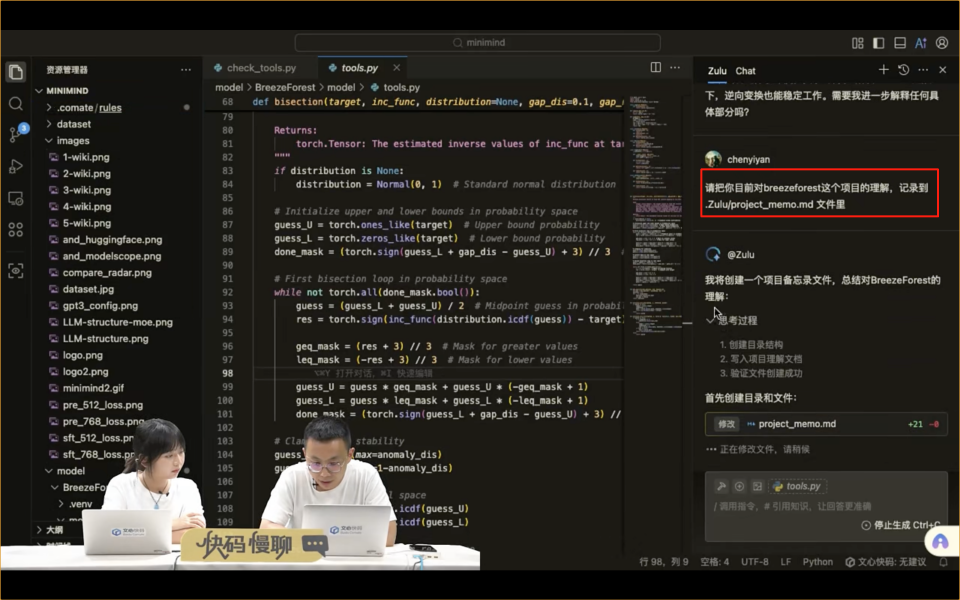Click the UTF-8 encoding indicator

pyautogui.click(x=754, y=562)
